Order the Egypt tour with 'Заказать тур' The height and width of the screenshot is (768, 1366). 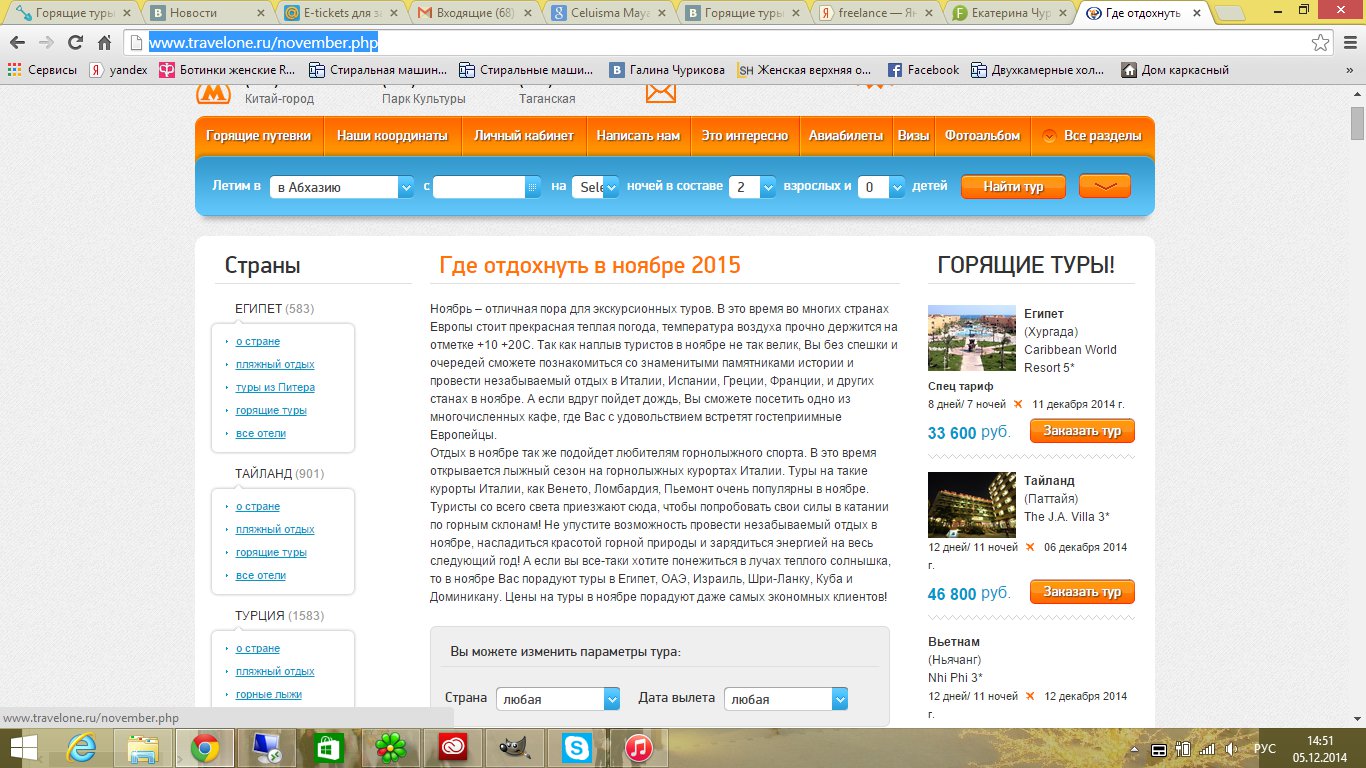click(1082, 431)
